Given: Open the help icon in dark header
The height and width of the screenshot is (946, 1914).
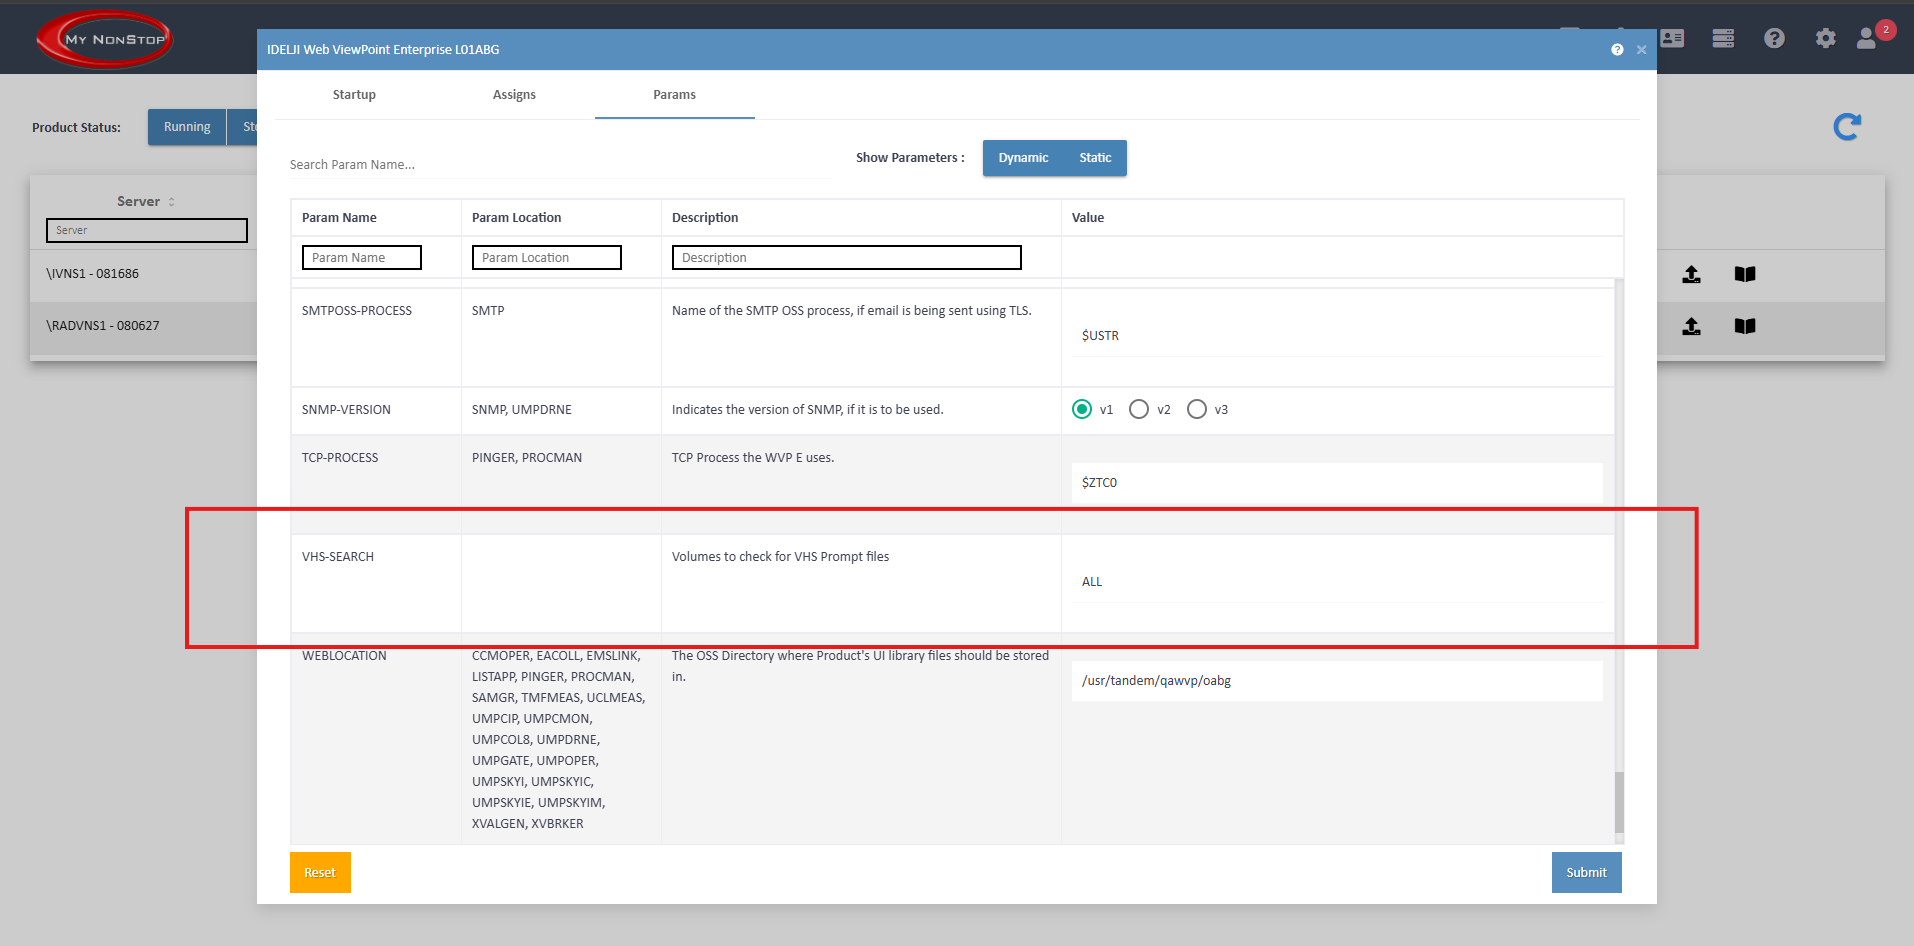Looking at the screenshot, I should point(1774,38).
